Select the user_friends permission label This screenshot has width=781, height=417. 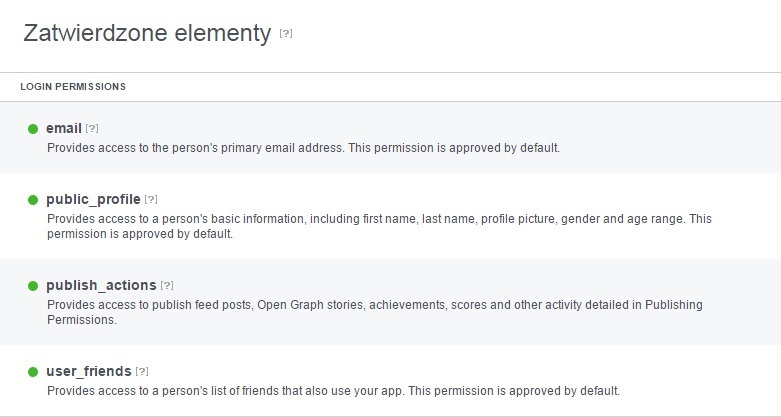[x=88, y=372]
